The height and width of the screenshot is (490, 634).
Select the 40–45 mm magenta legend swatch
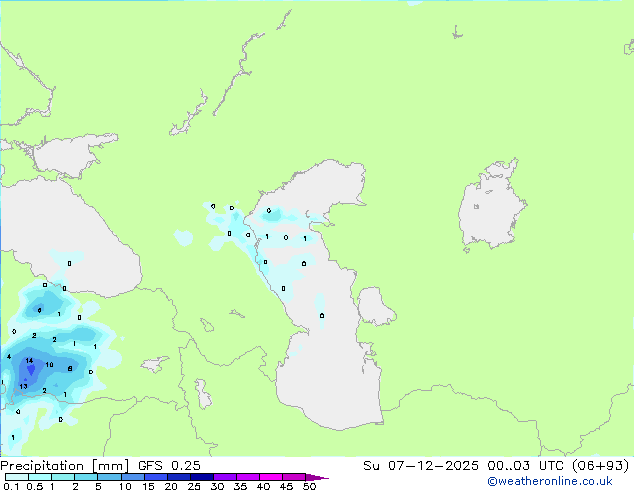271,477
